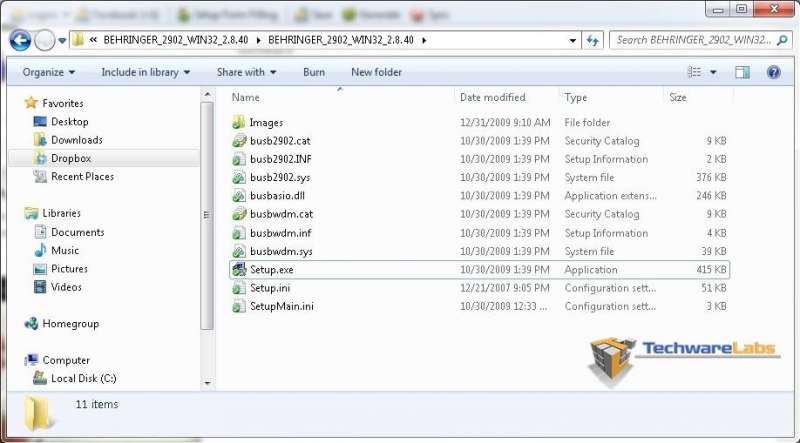
Task: Click the Music library icon
Action: click(40, 250)
